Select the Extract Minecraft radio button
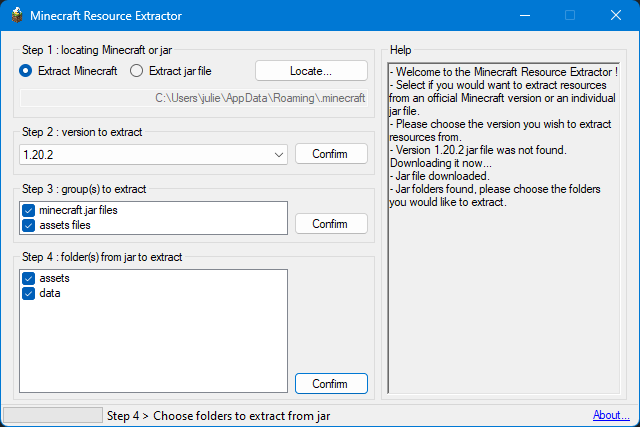Viewport: 640px width, 427px height. pos(26,71)
